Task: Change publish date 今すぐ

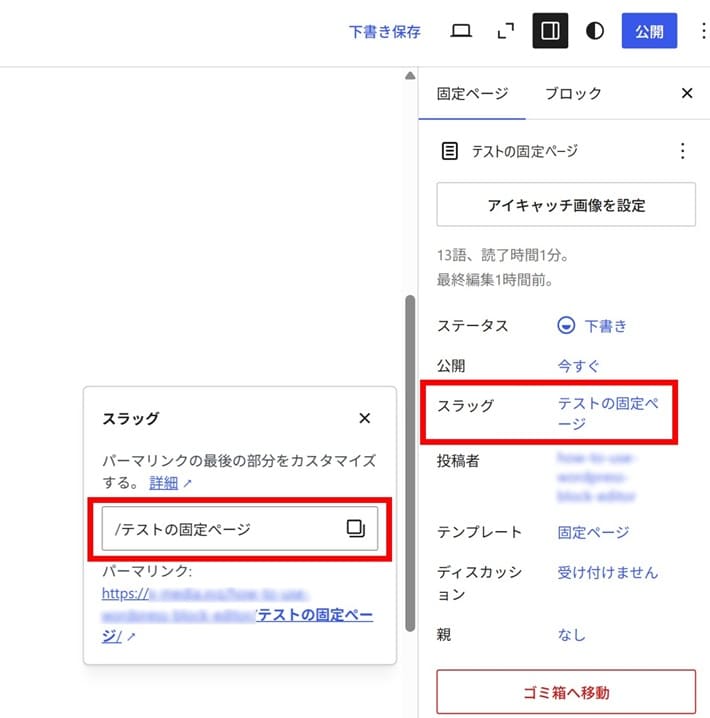Action: [578, 366]
